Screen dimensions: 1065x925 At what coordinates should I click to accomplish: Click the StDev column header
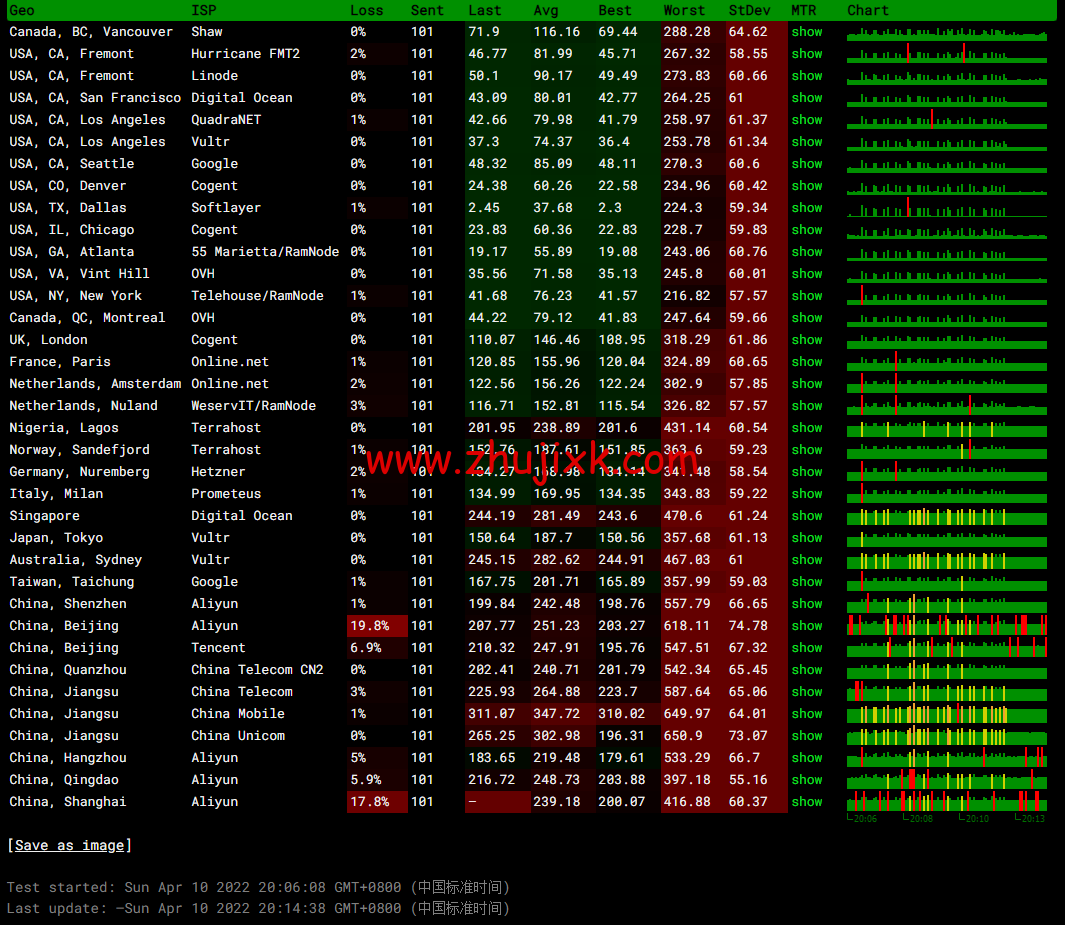click(x=749, y=10)
